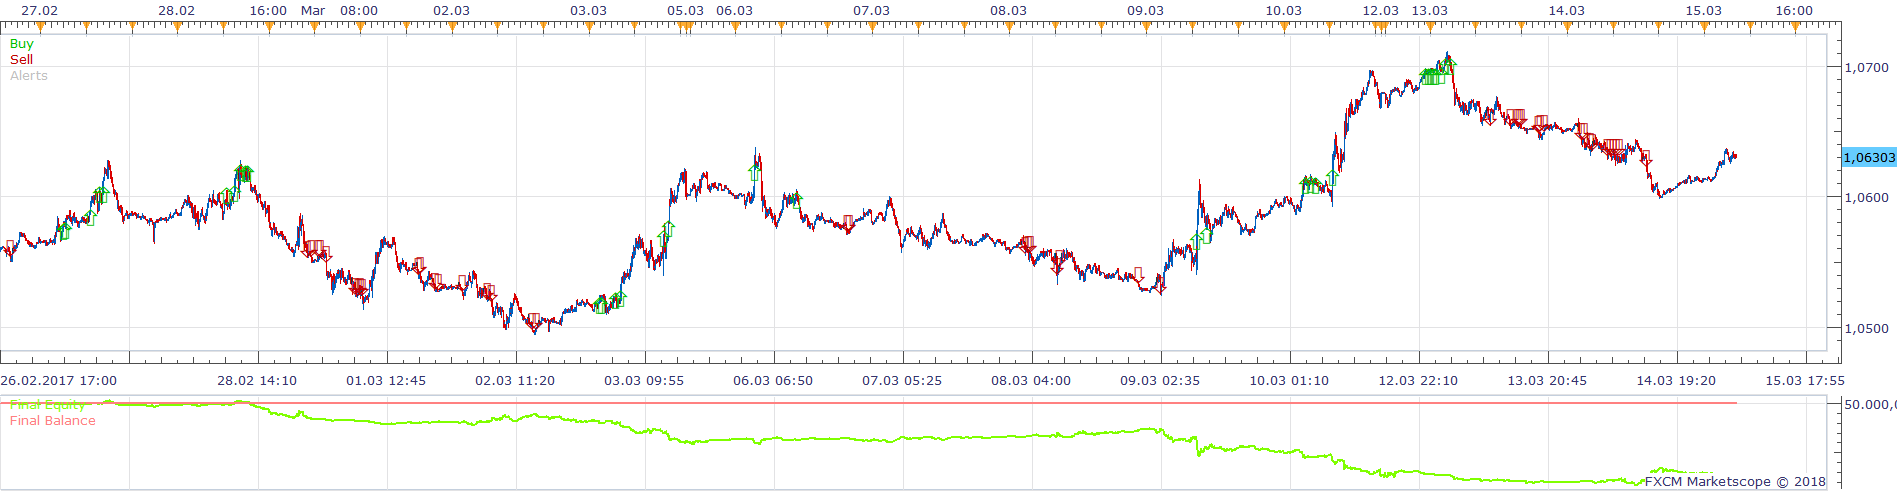Click the 08.03 04:00 timestamp
Viewport: 1899px width, 491px height.
click(x=1031, y=381)
